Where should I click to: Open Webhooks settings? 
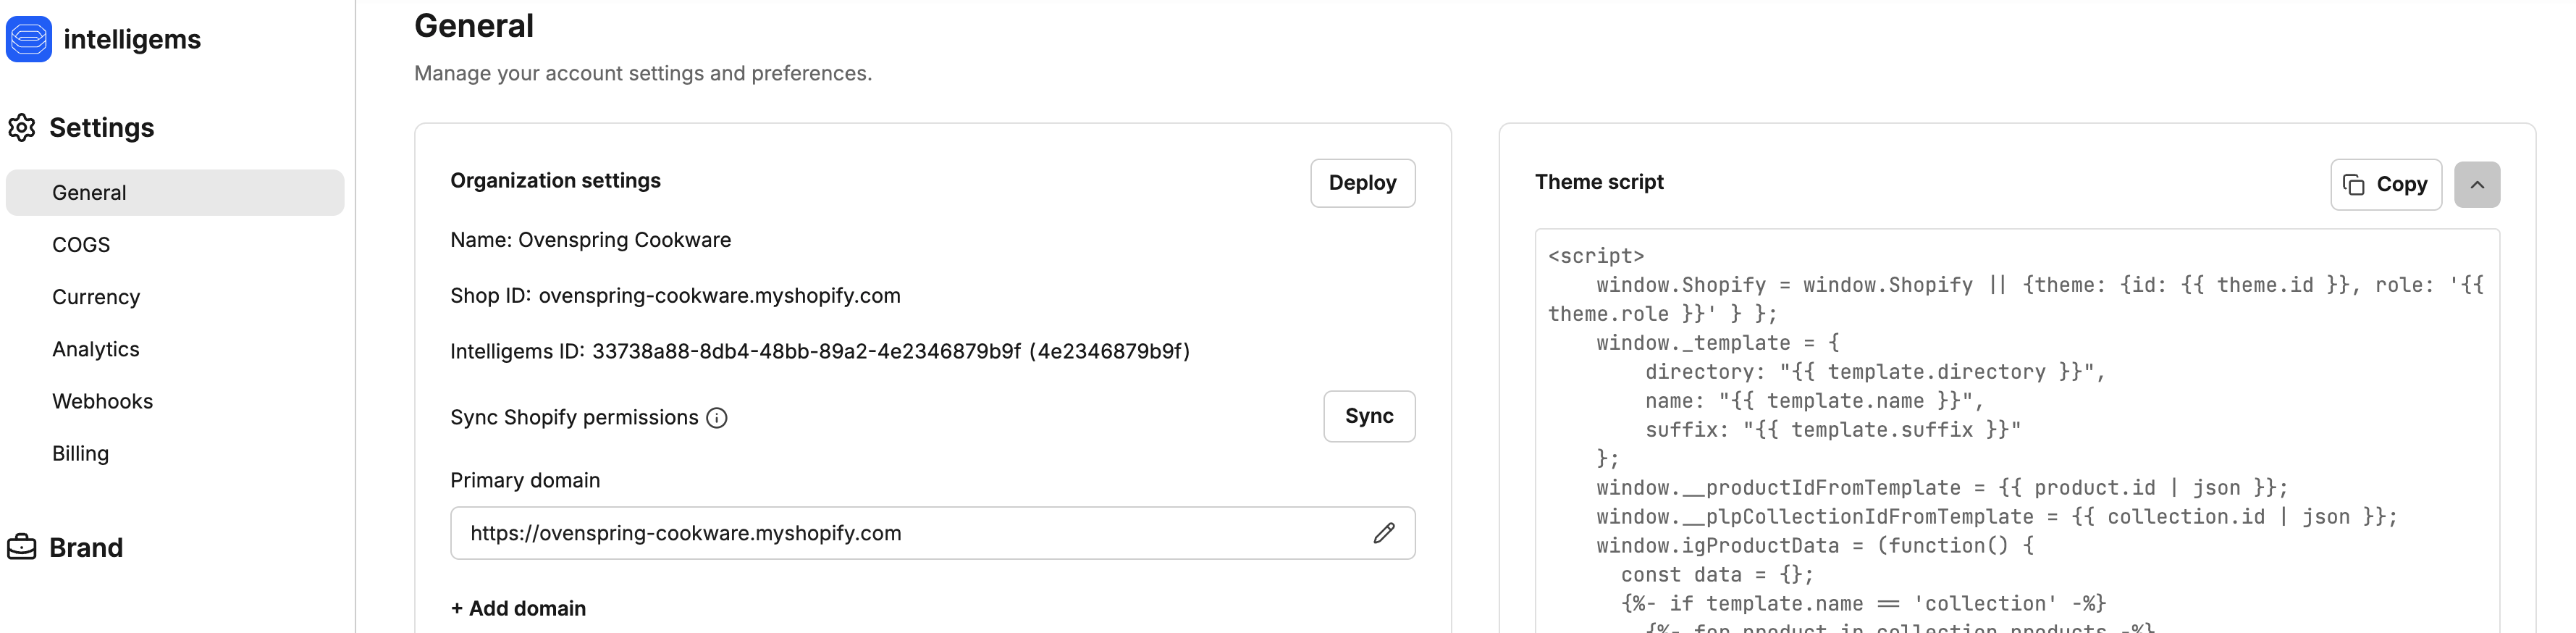pyautogui.click(x=102, y=401)
